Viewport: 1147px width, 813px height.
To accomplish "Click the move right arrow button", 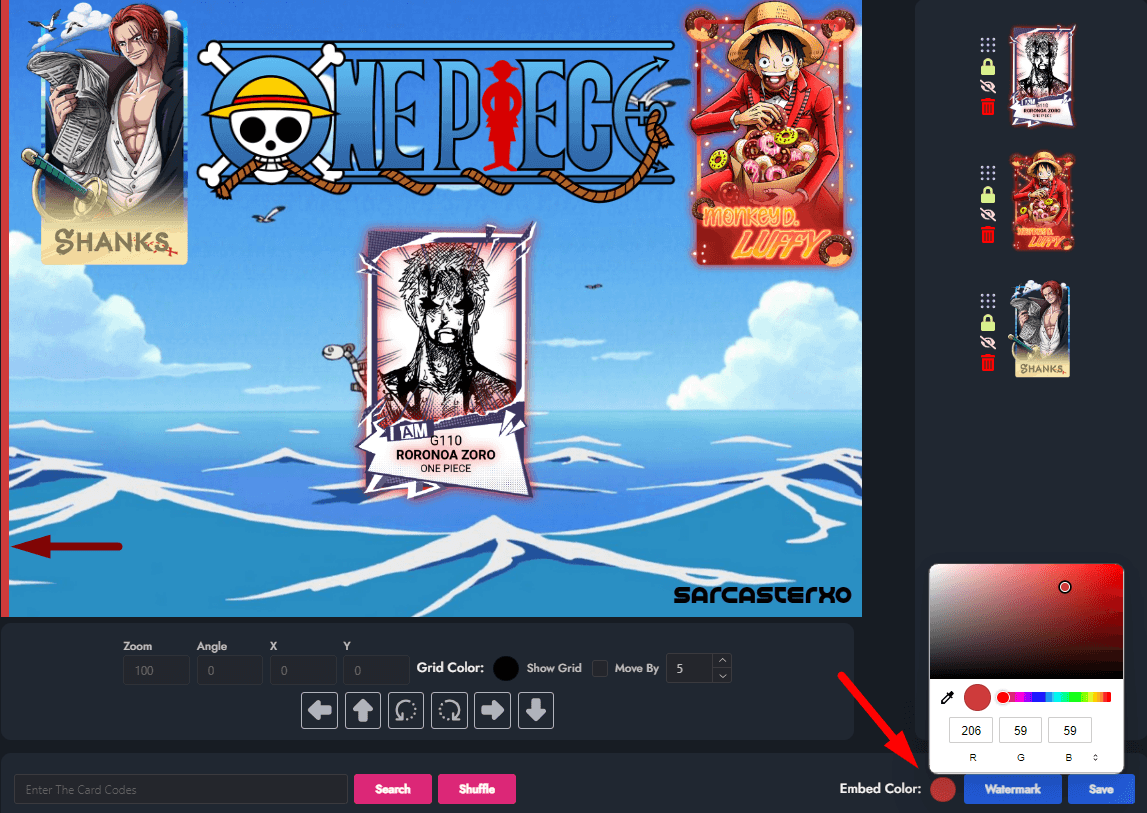I will [492, 710].
